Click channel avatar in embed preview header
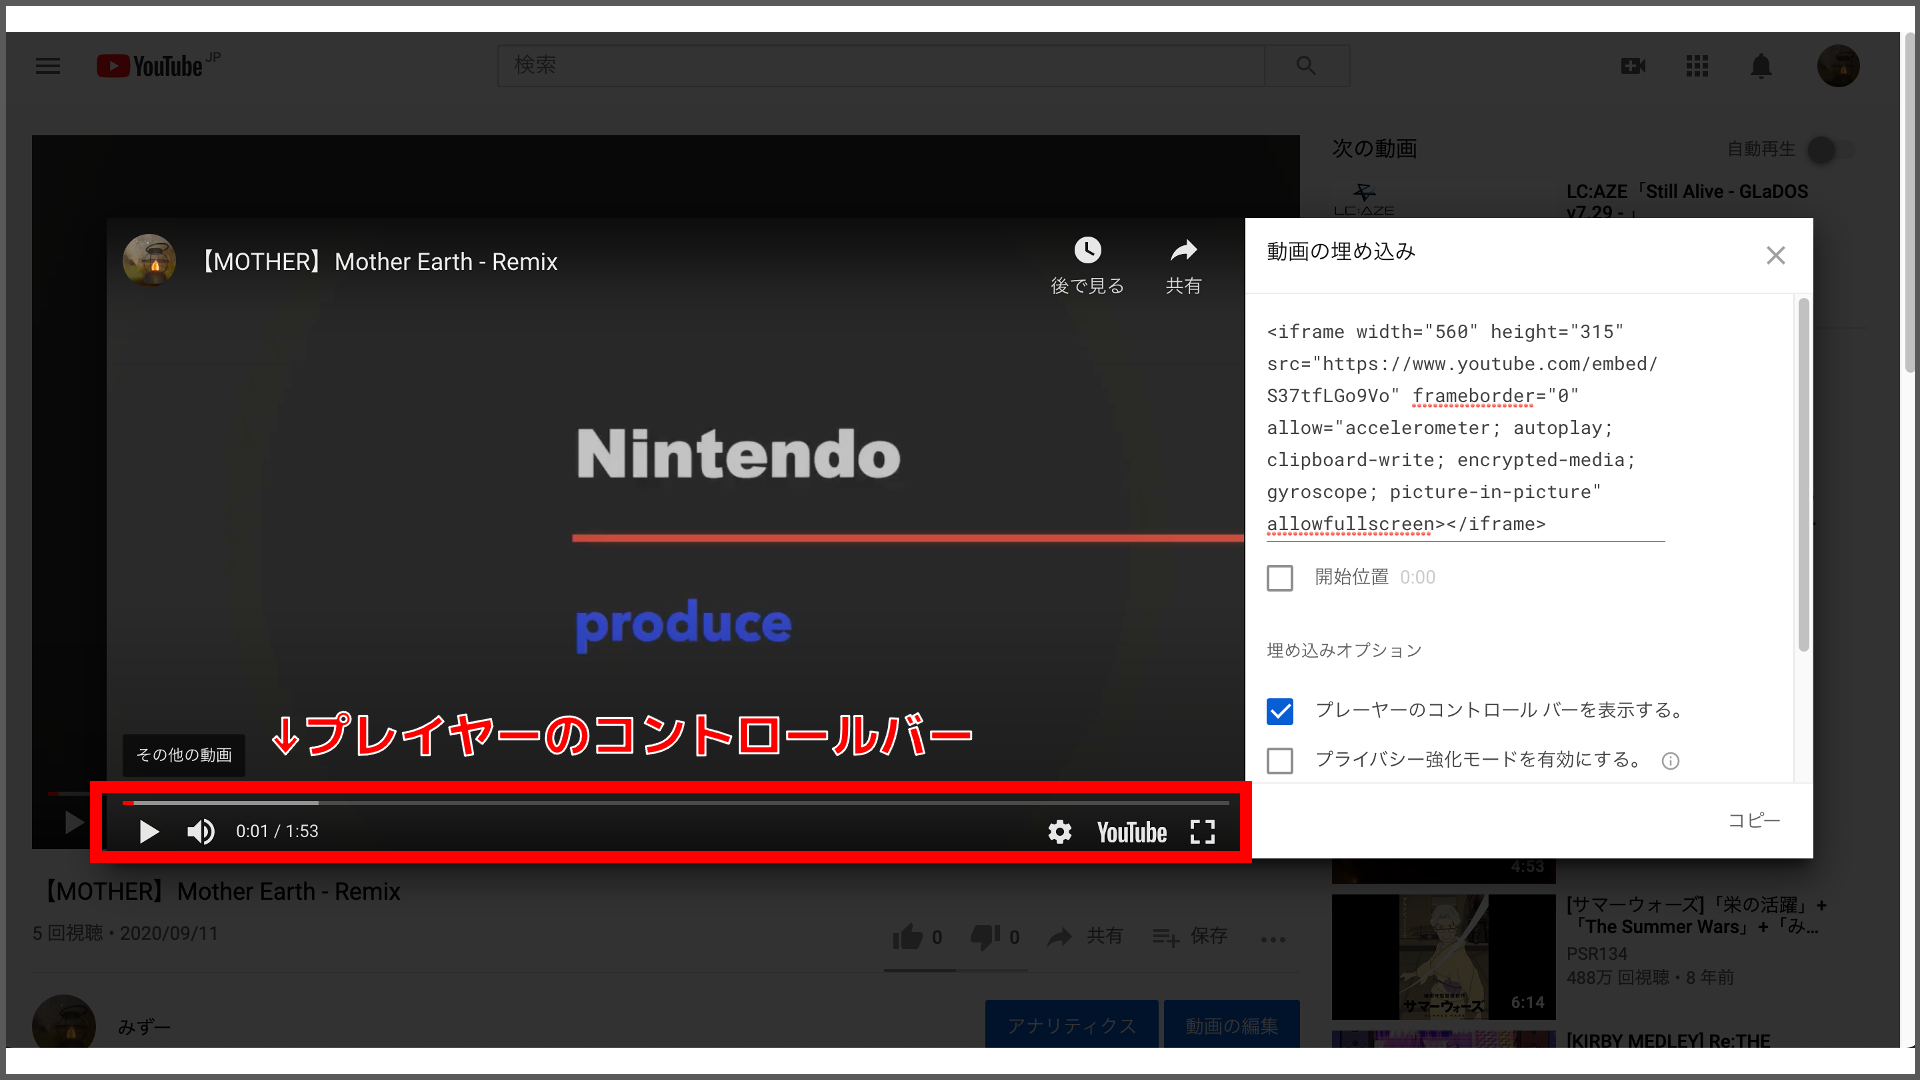 coord(149,261)
